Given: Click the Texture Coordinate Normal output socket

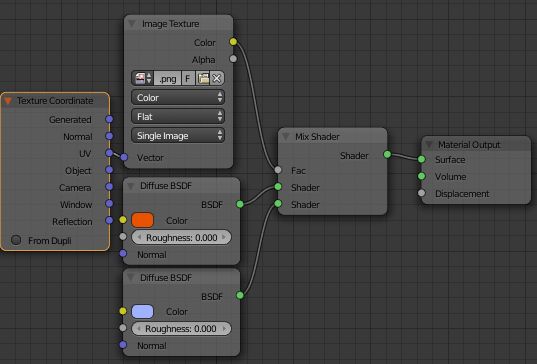Looking at the screenshot, I should 109,136.
